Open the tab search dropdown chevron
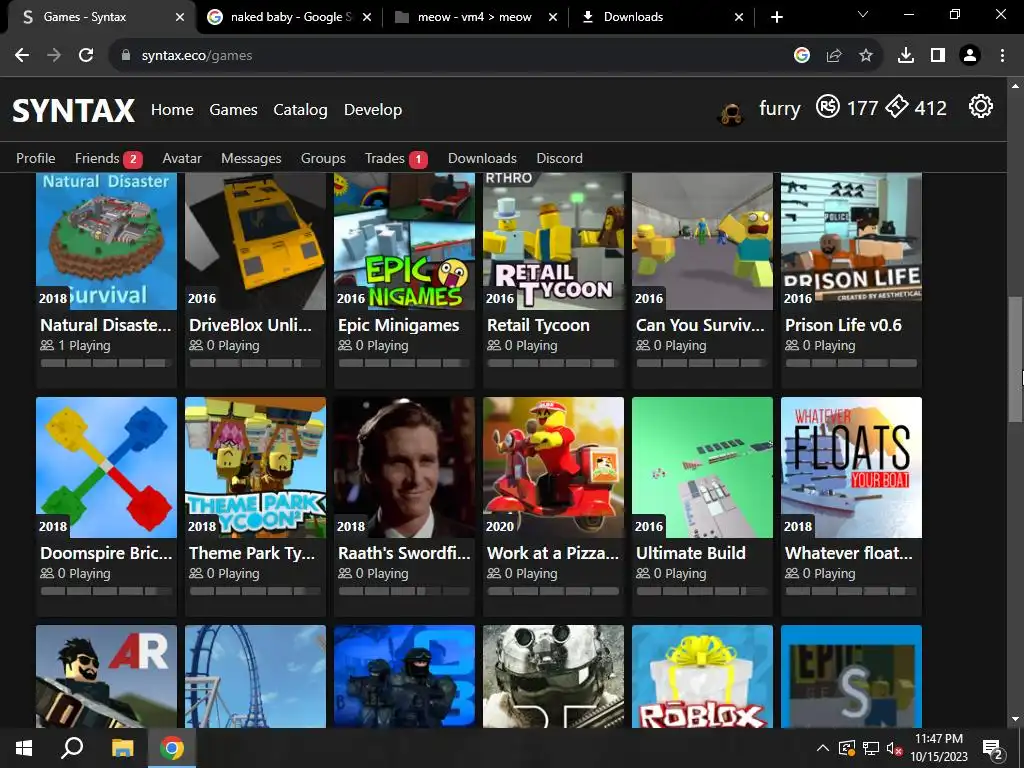The height and width of the screenshot is (768, 1024). 863,14
